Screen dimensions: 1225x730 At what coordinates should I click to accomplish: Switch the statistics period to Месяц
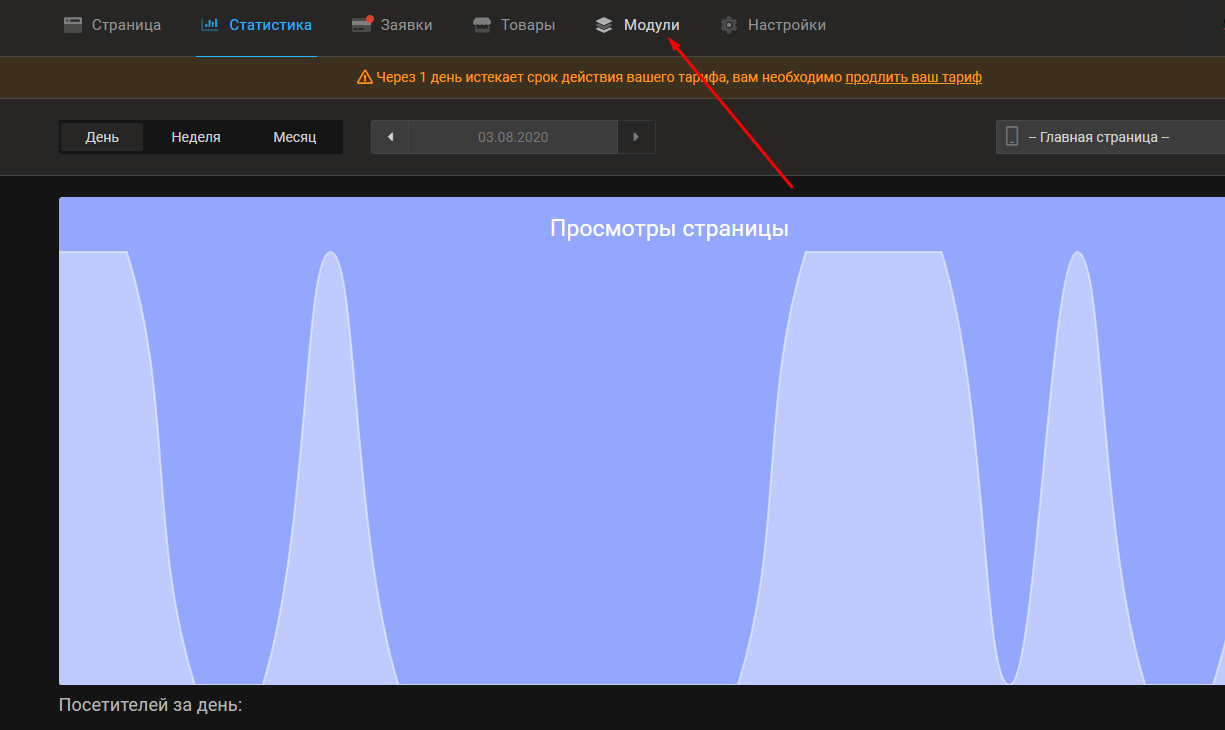coord(295,137)
